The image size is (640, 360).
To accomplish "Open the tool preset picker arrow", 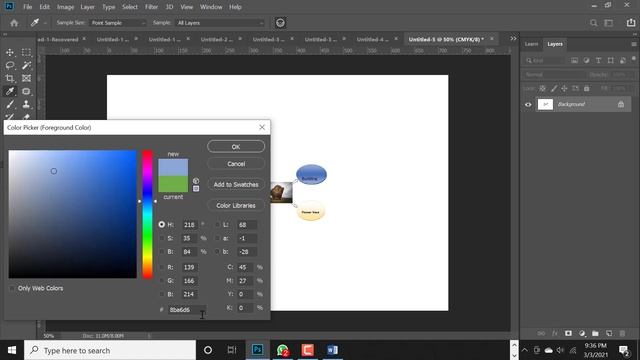I will (45, 23).
